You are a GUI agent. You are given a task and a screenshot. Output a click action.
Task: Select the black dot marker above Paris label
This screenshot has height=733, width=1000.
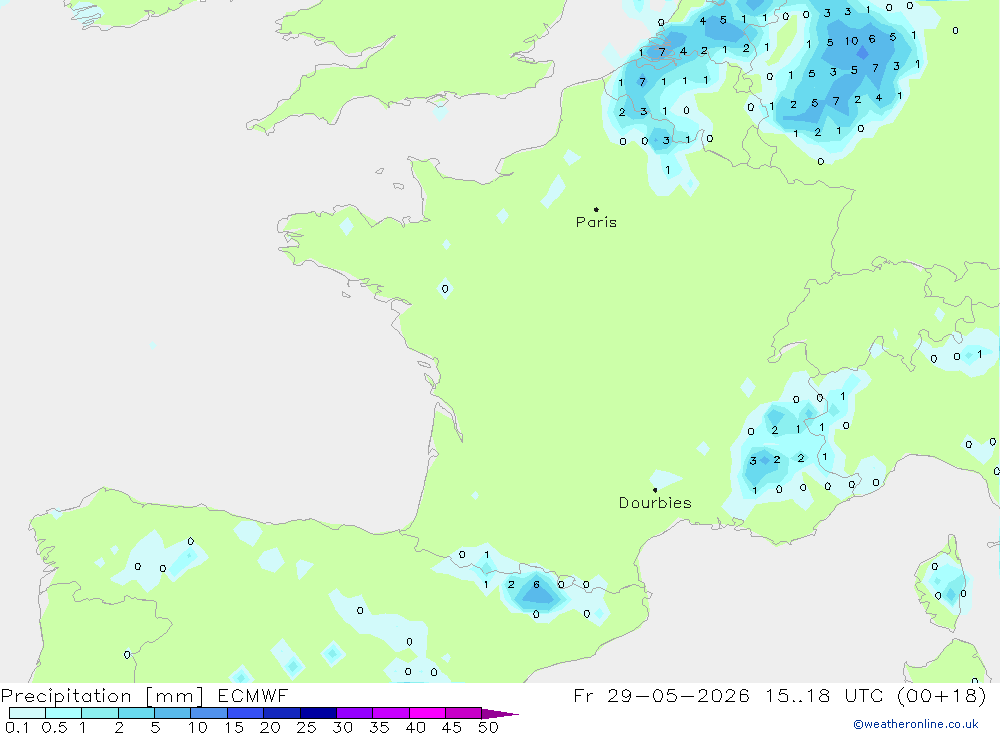[x=596, y=209]
